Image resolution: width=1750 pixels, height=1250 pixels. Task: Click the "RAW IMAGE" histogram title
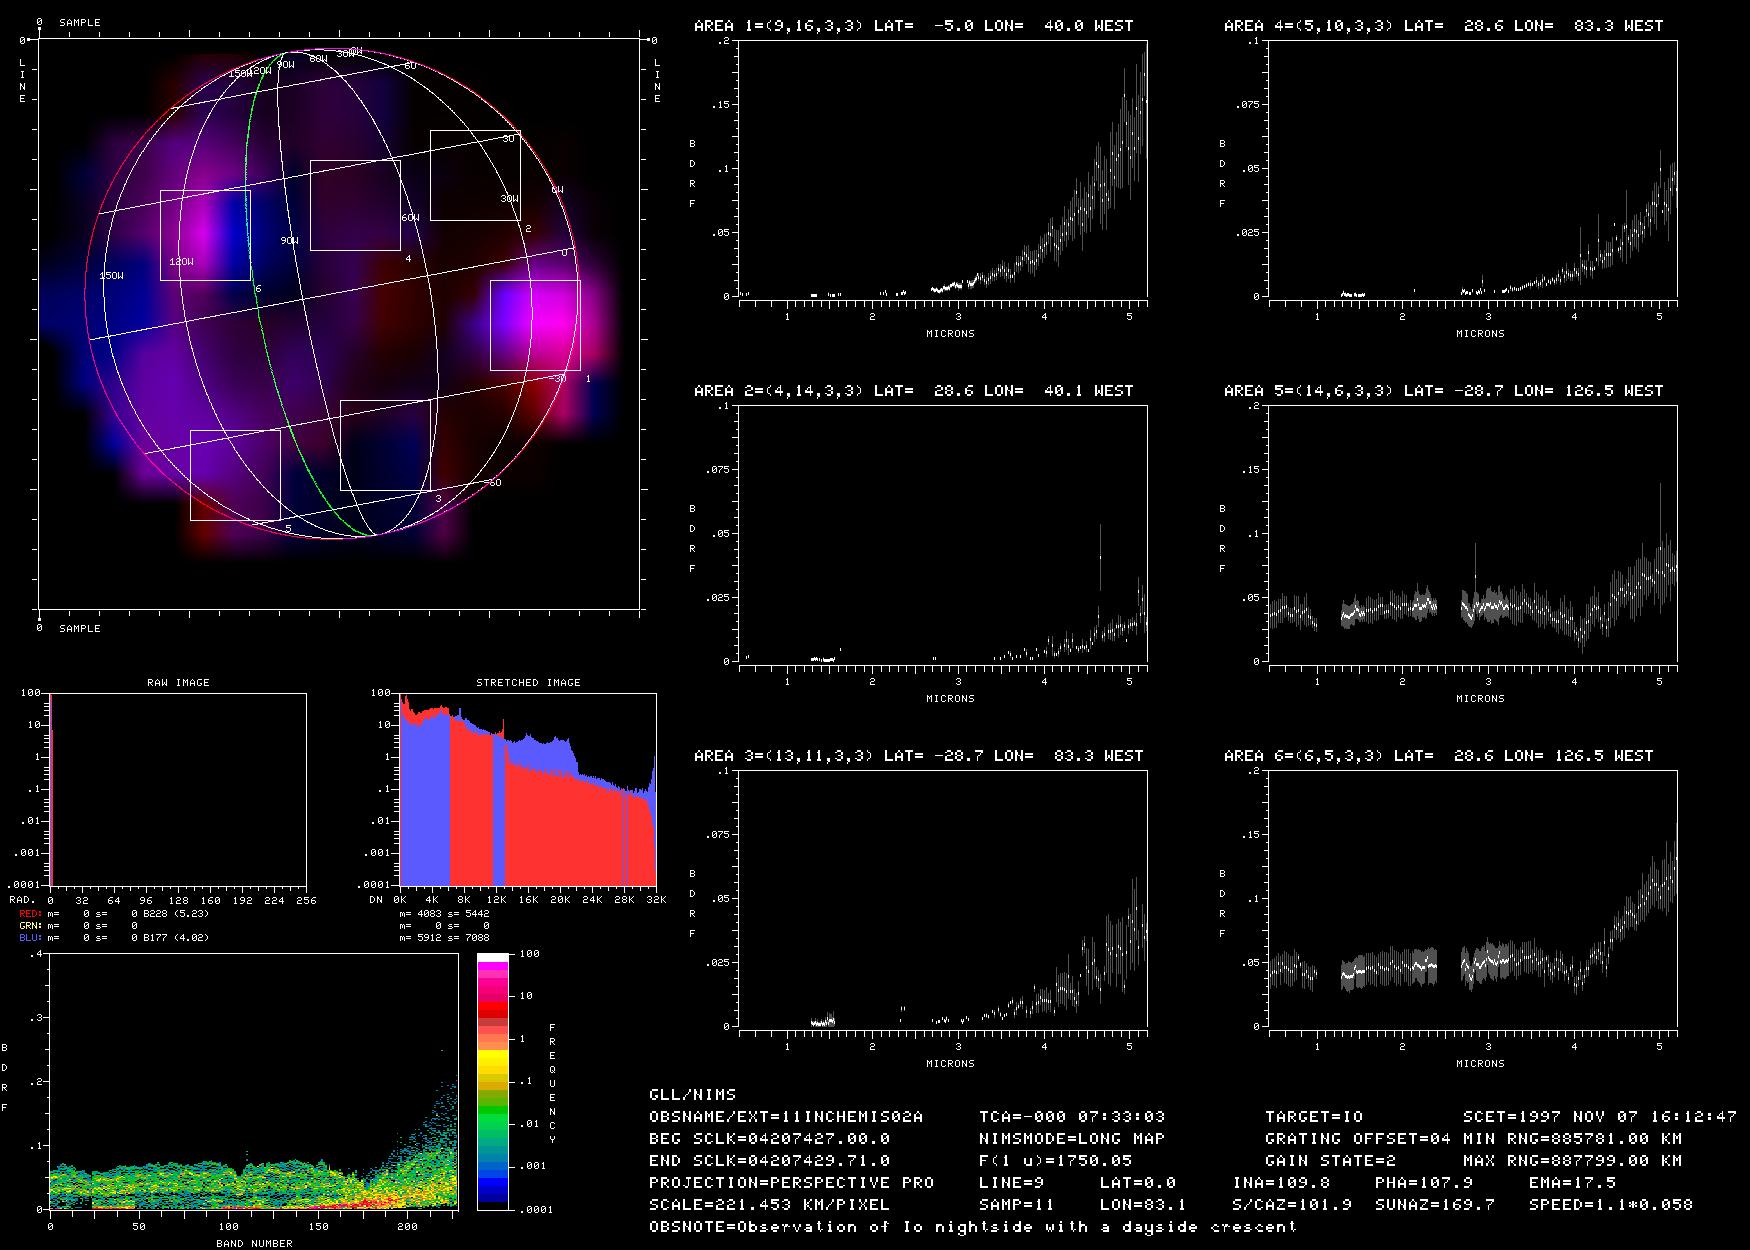pyautogui.click(x=178, y=683)
